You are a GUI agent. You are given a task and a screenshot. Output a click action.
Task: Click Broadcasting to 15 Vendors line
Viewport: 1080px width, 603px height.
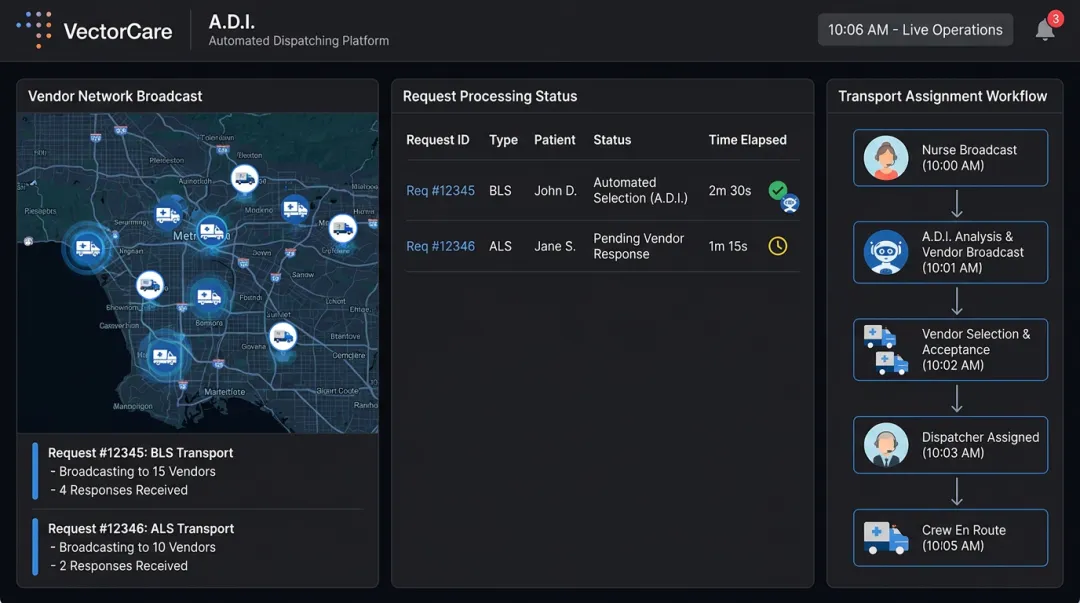coord(132,471)
